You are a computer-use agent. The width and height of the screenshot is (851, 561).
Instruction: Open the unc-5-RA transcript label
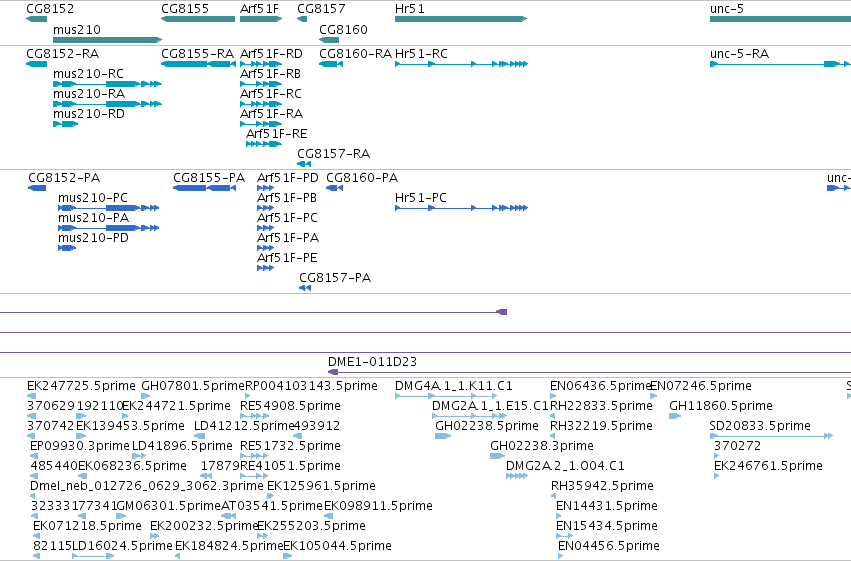pos(739,54)
